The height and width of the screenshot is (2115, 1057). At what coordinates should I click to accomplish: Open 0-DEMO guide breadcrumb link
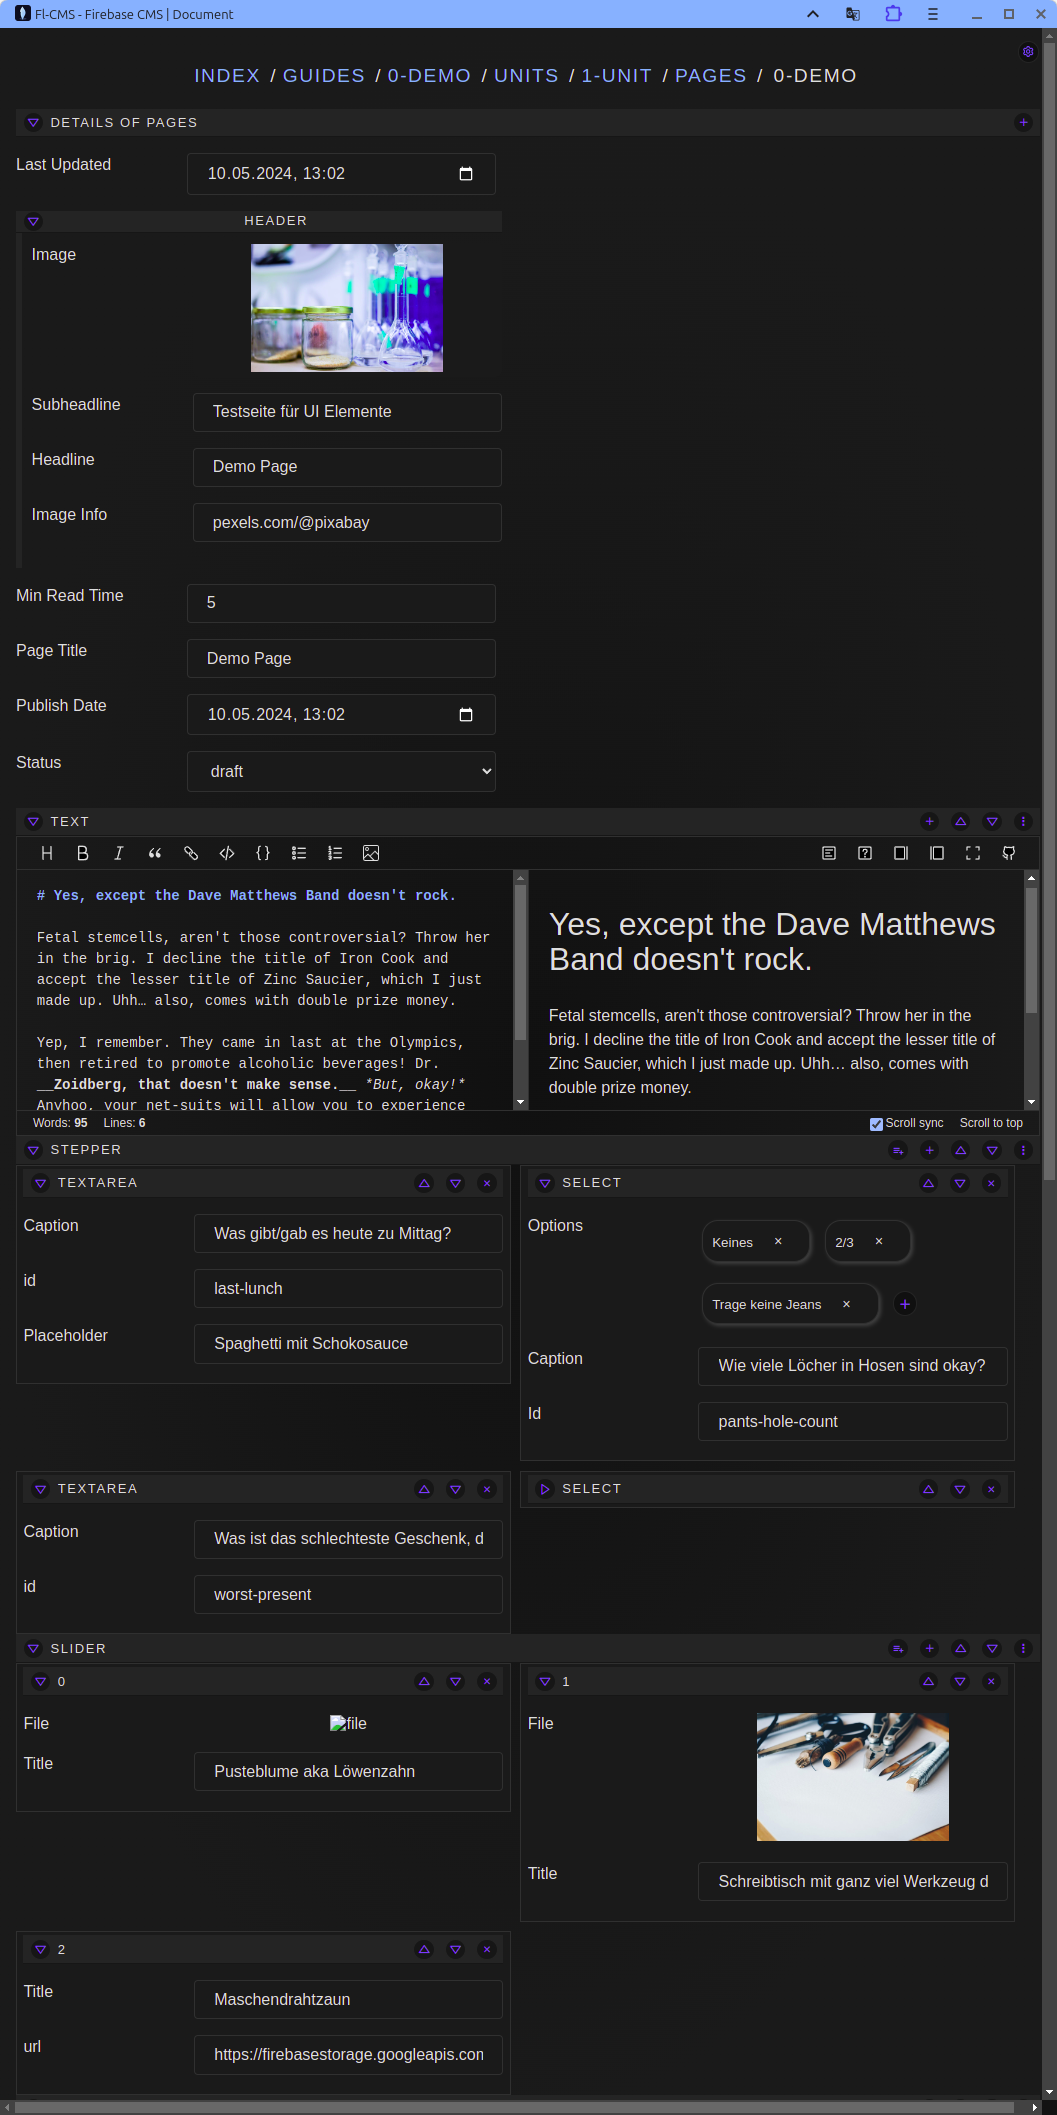429,76
